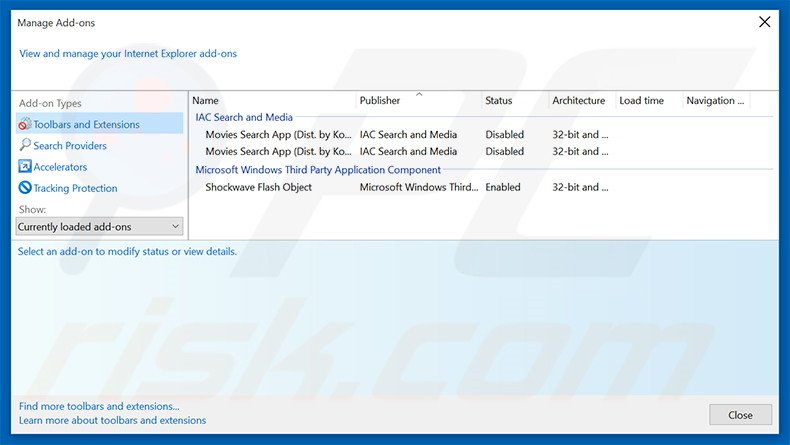Sort list by Status column header
Screen dimensions: 790x445
tap(515, 100)
